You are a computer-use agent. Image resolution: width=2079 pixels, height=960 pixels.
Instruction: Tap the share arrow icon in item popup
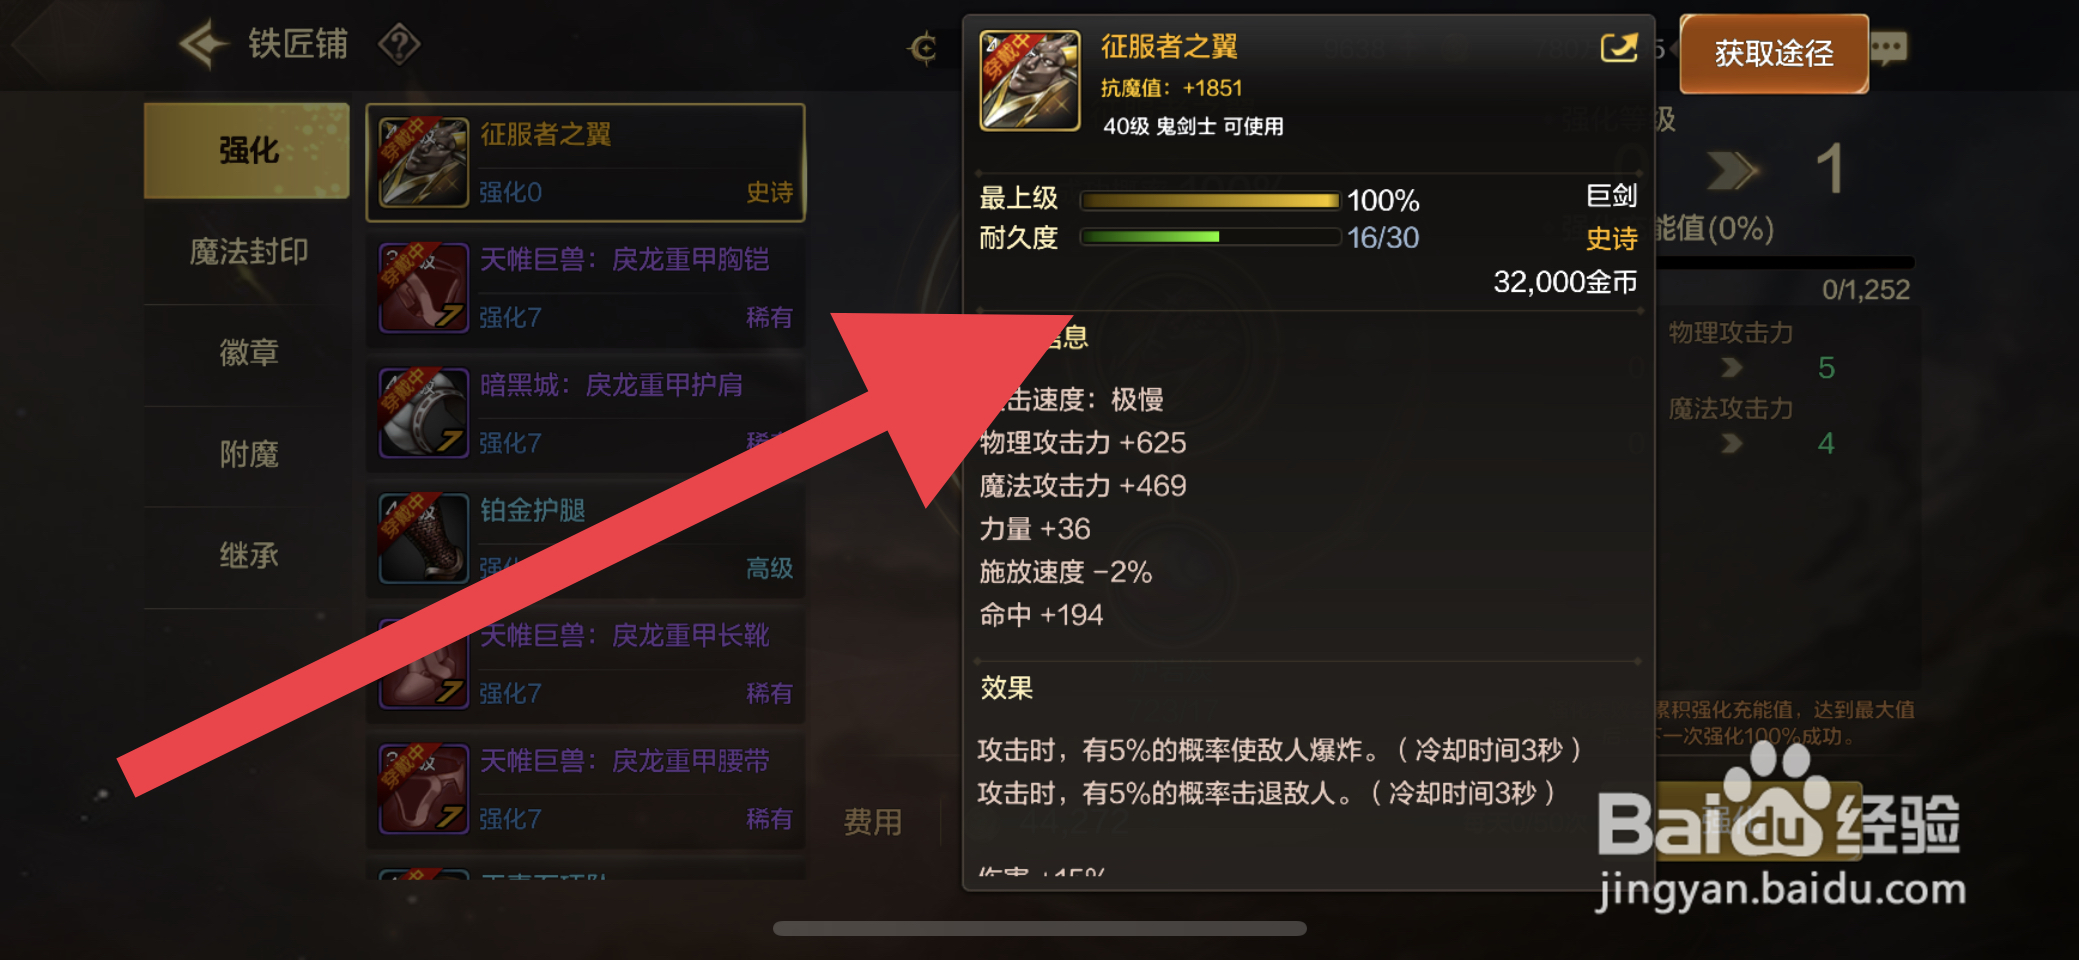coord(1619,47)
